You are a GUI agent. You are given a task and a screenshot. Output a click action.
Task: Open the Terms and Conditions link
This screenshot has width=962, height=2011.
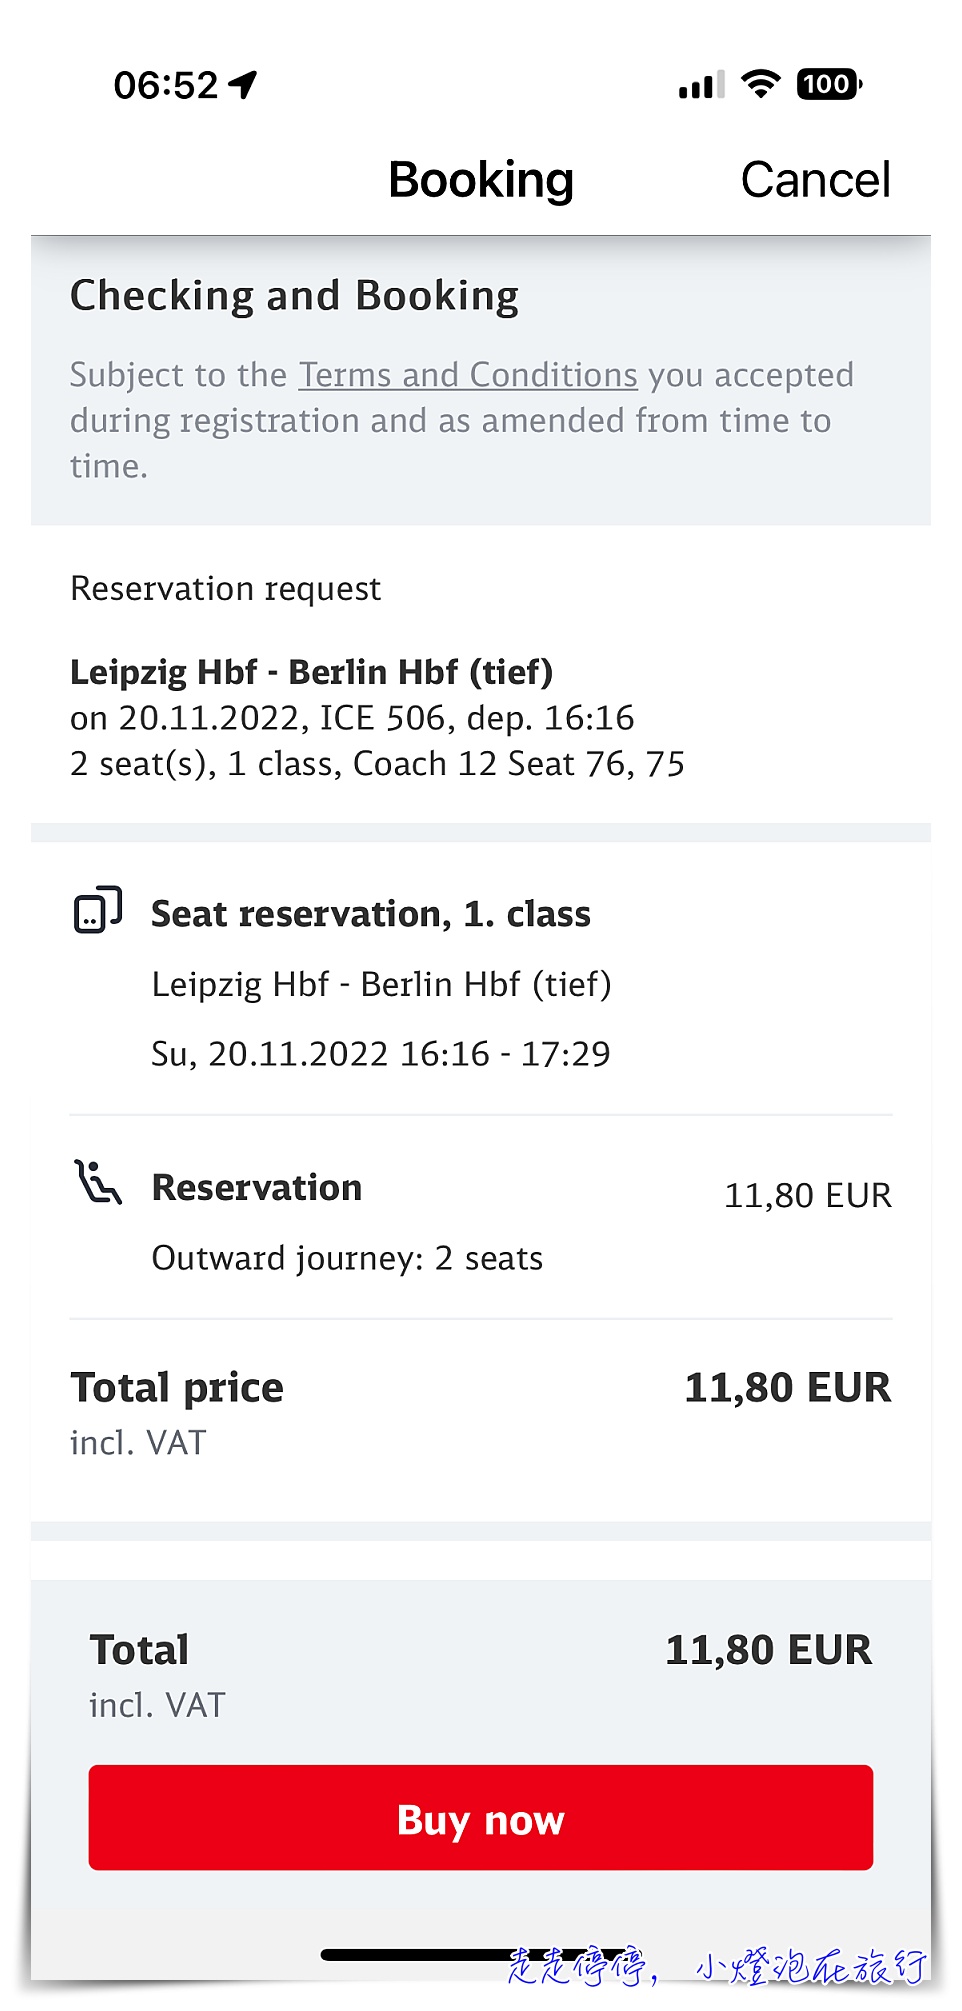point(468,375)
